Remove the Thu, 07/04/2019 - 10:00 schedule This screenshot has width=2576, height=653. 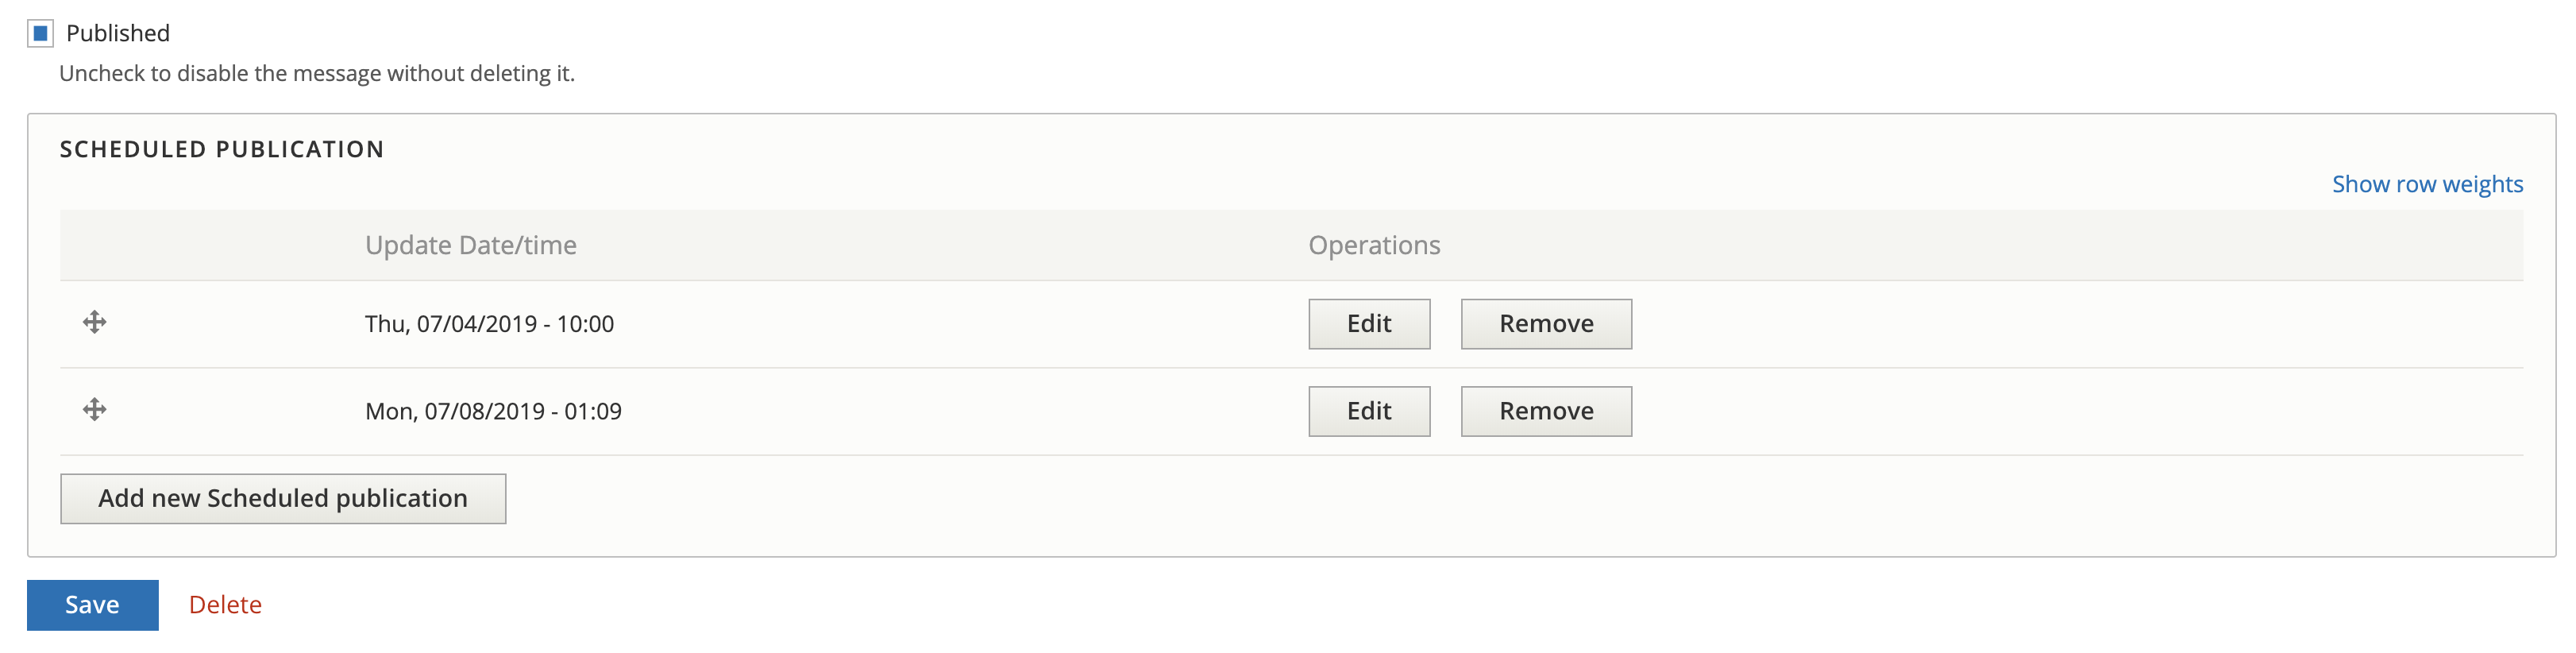pyautogui.click(x=1546, y=323)
